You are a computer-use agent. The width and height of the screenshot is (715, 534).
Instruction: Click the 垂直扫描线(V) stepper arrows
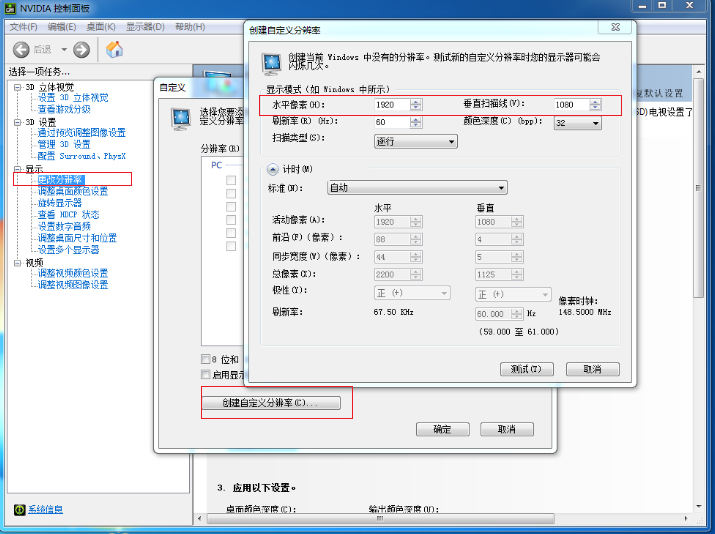(x=595, y=105)
